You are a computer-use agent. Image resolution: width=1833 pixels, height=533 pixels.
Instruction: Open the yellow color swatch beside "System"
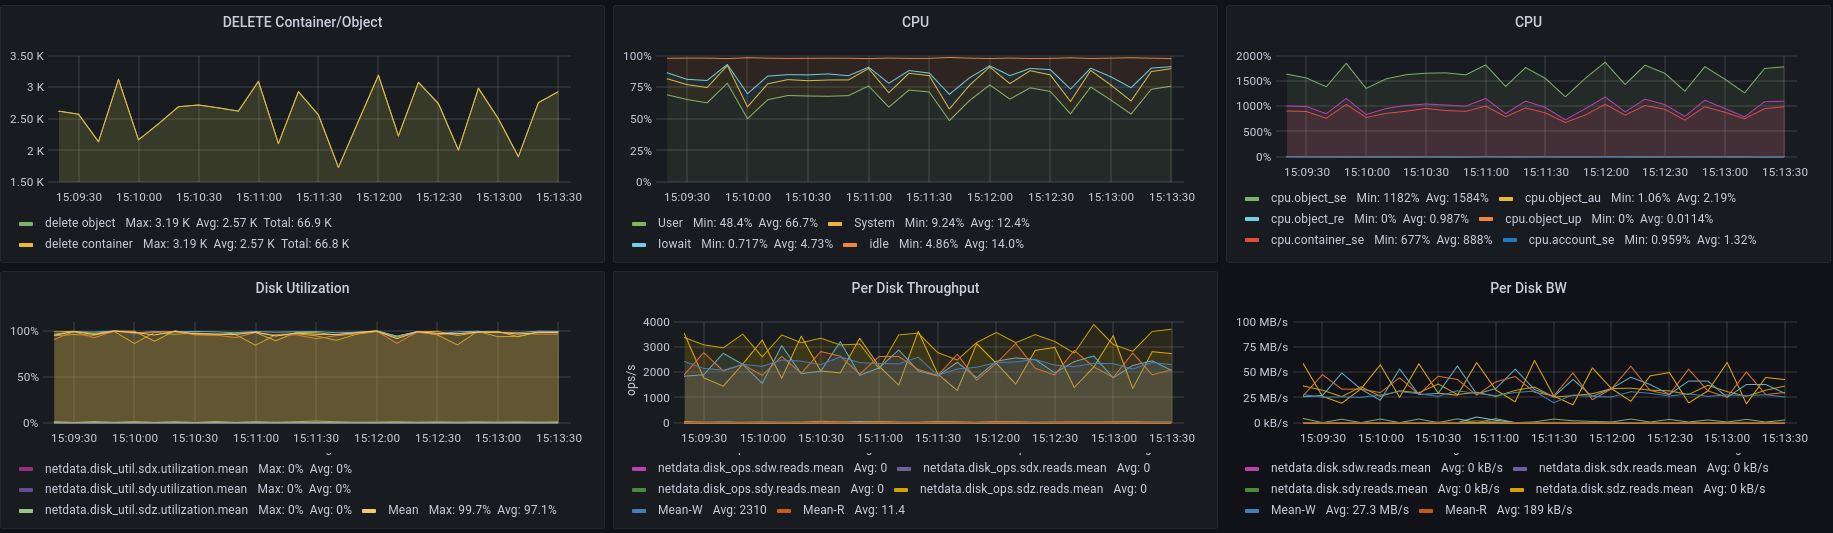835,224
